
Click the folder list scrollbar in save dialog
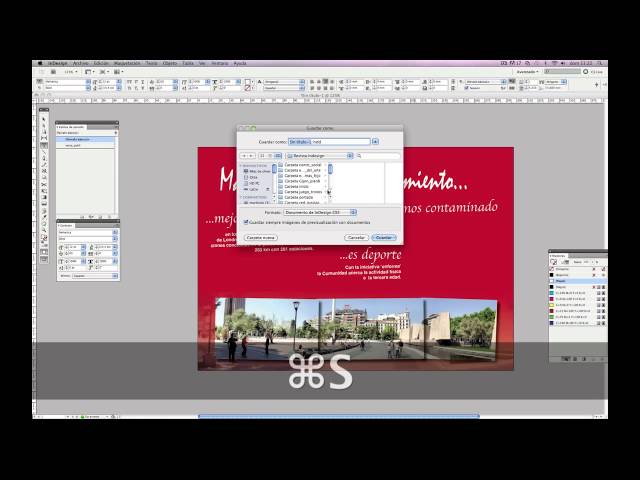pyautogui.click(x=330, y=169)
